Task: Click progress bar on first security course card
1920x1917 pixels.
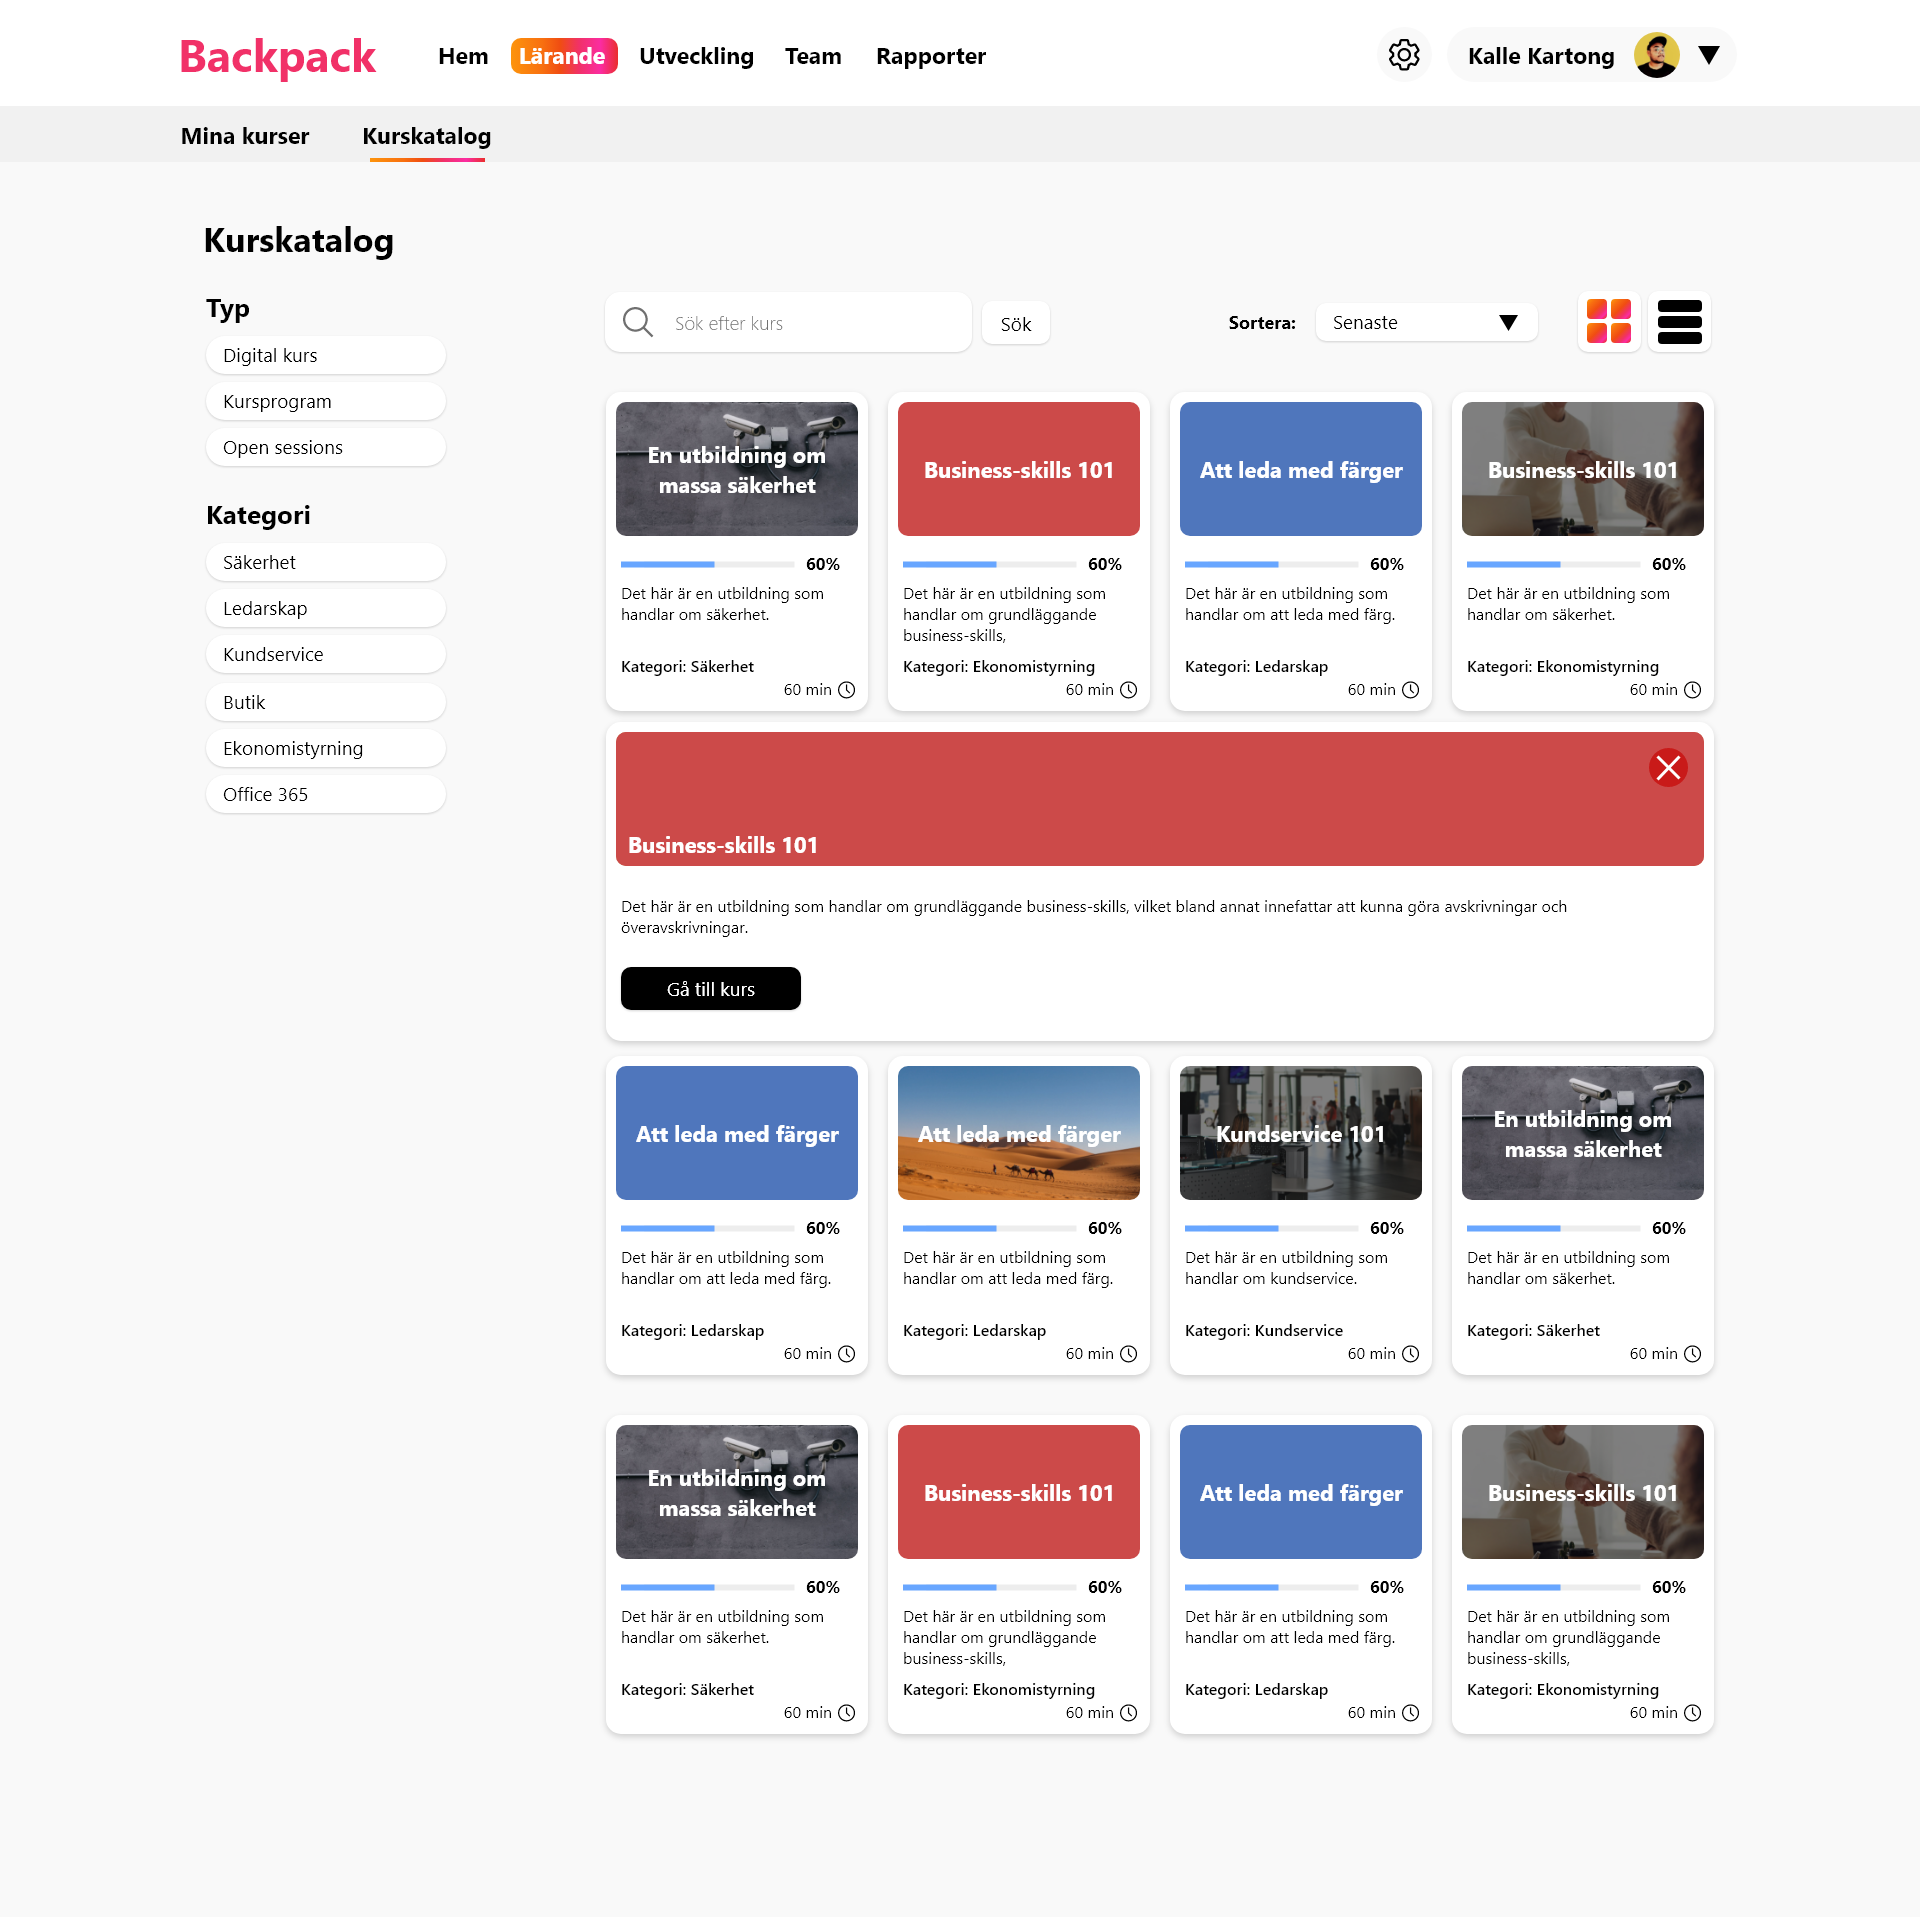Action: [x=707, y=565]
